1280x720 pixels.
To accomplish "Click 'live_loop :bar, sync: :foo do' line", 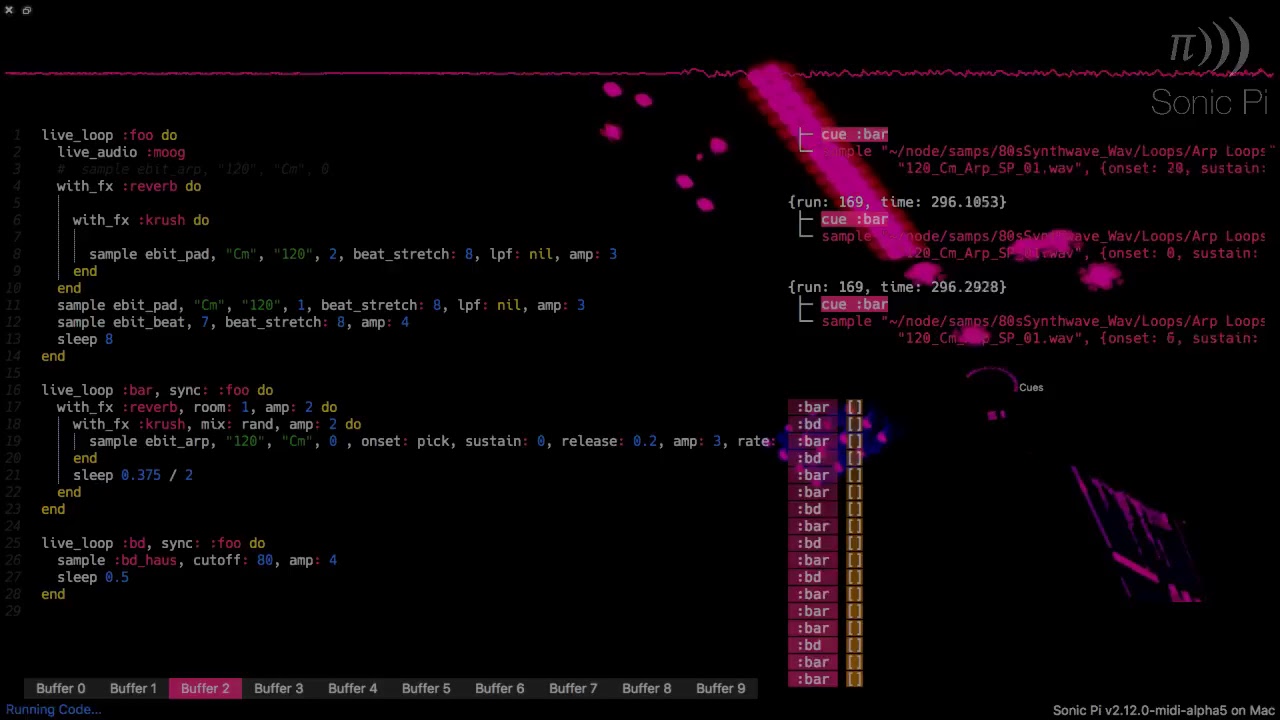I will pos(157,390).
